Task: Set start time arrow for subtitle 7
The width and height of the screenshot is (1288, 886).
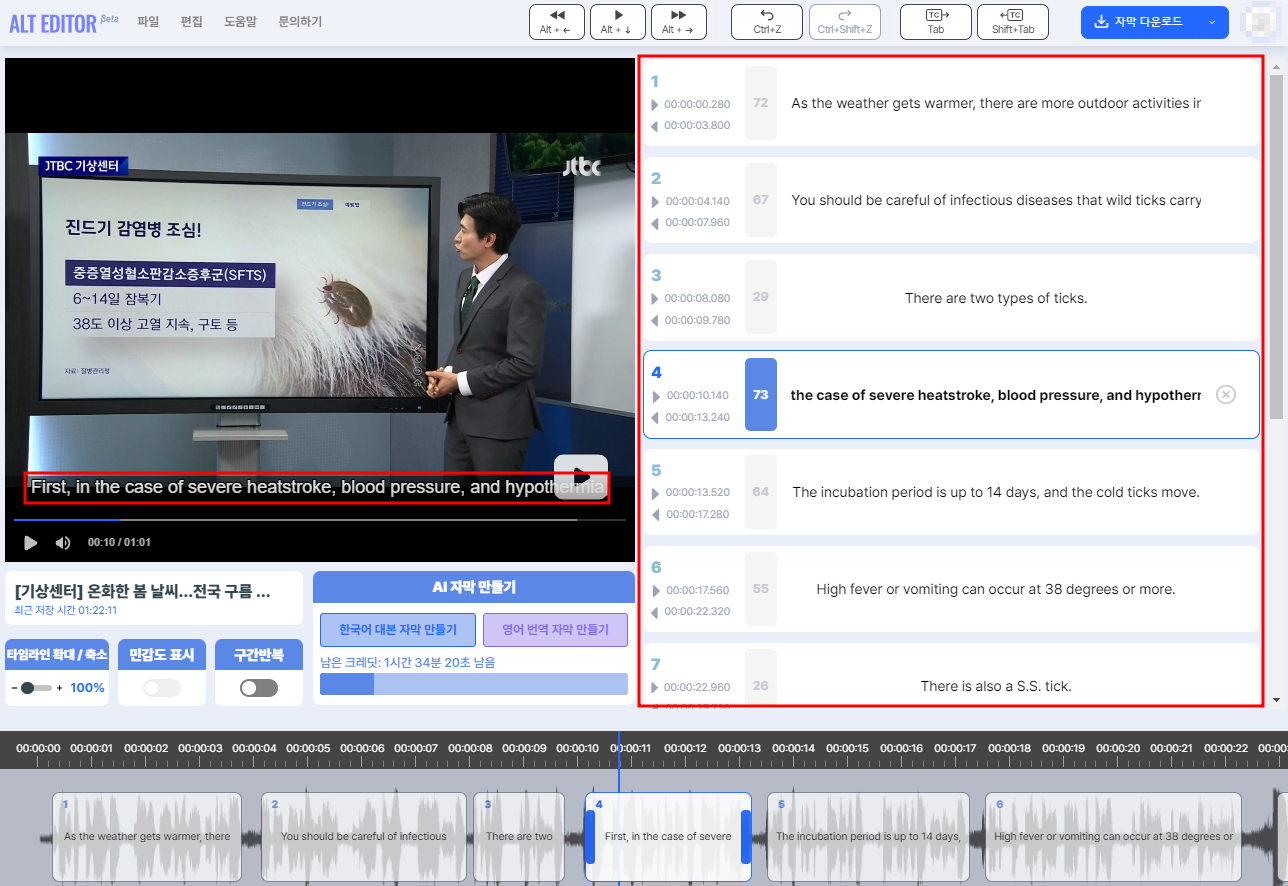Action: (655, 687)
